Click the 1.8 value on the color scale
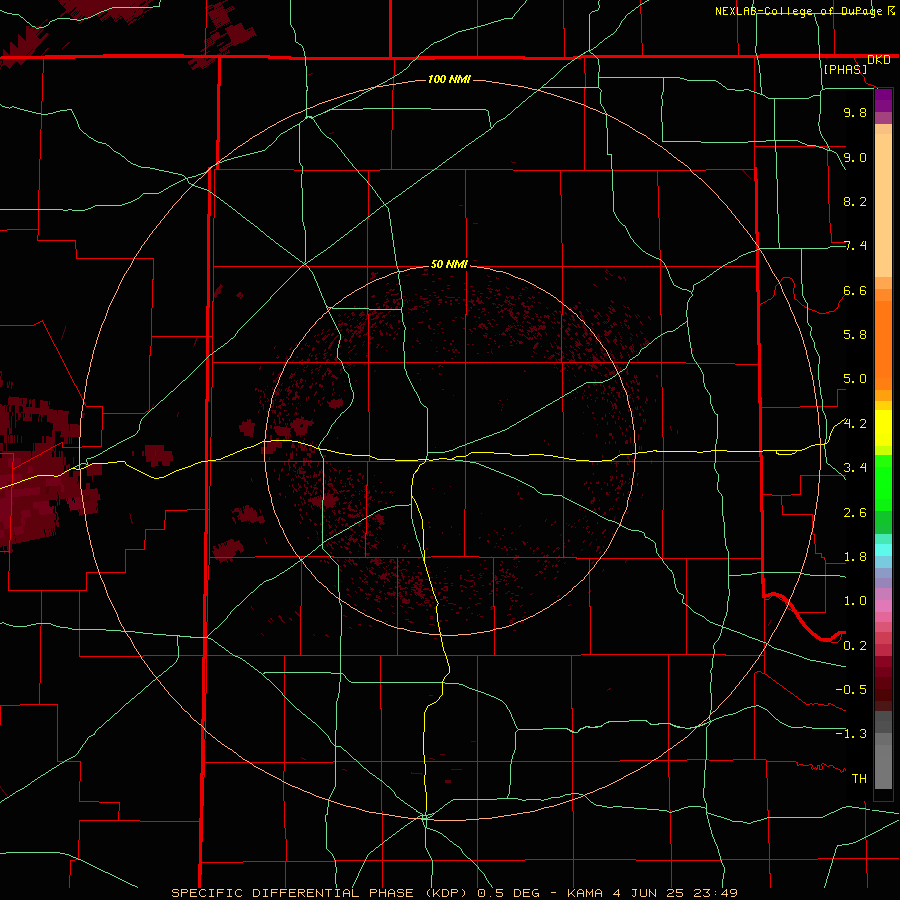 [x=855, y=557]
